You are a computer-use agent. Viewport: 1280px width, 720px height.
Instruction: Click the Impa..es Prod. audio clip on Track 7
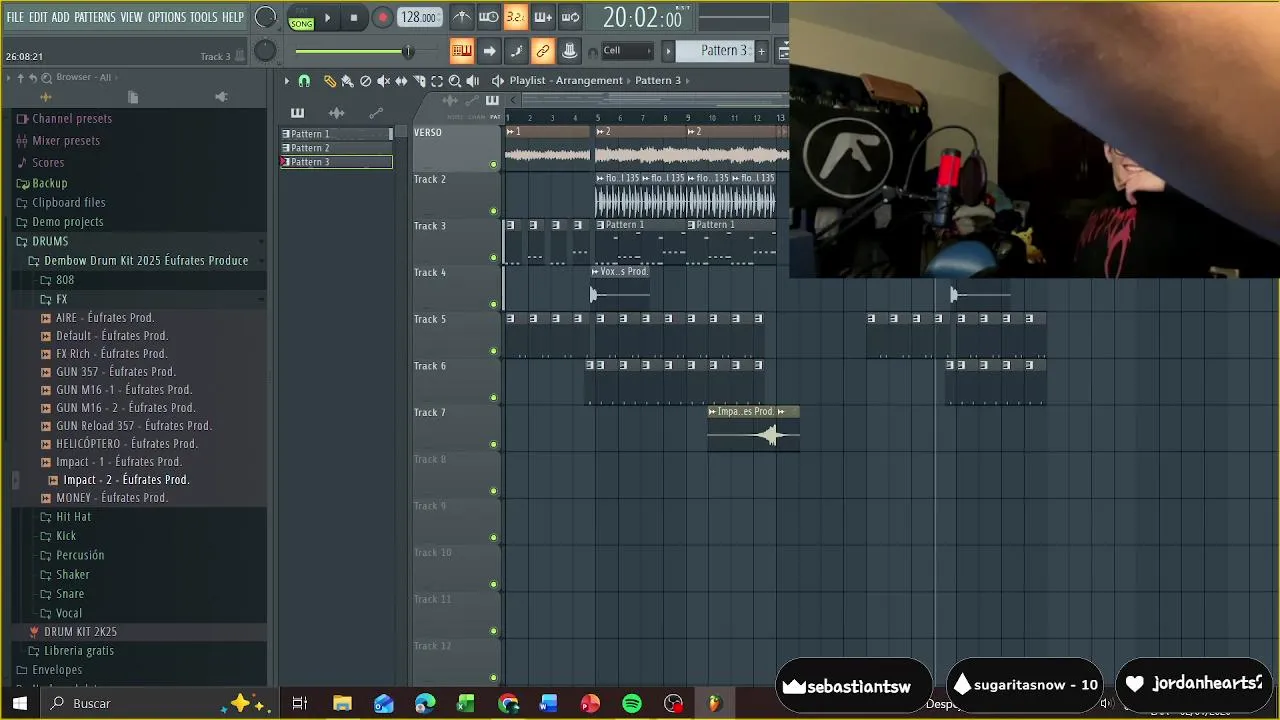coord(753,429)
